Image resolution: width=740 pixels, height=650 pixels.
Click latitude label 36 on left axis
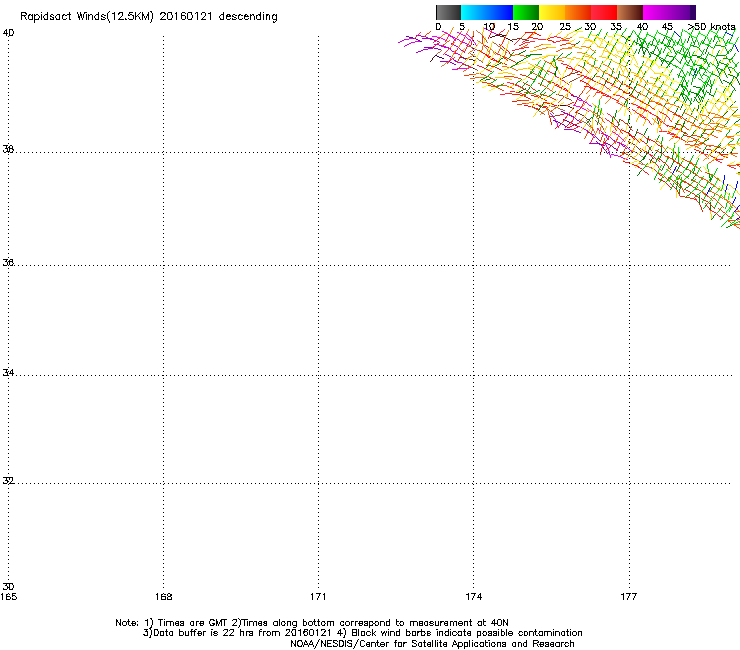pos(8,262)
